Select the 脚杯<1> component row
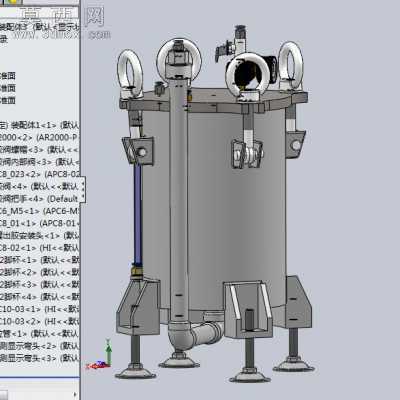The height and width of the screenshot is (400, 400). (39, 260)
